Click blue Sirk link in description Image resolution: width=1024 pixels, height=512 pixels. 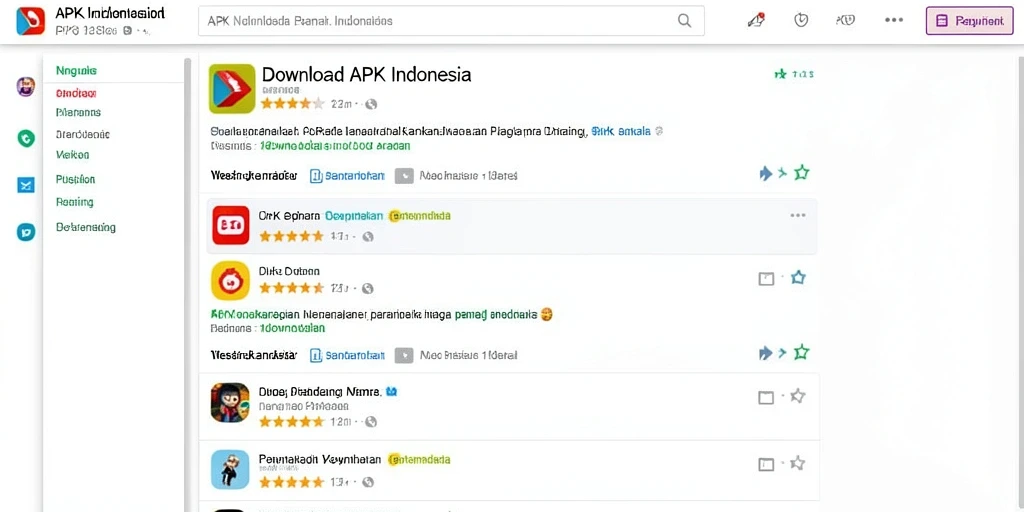[x=620, y=131]
